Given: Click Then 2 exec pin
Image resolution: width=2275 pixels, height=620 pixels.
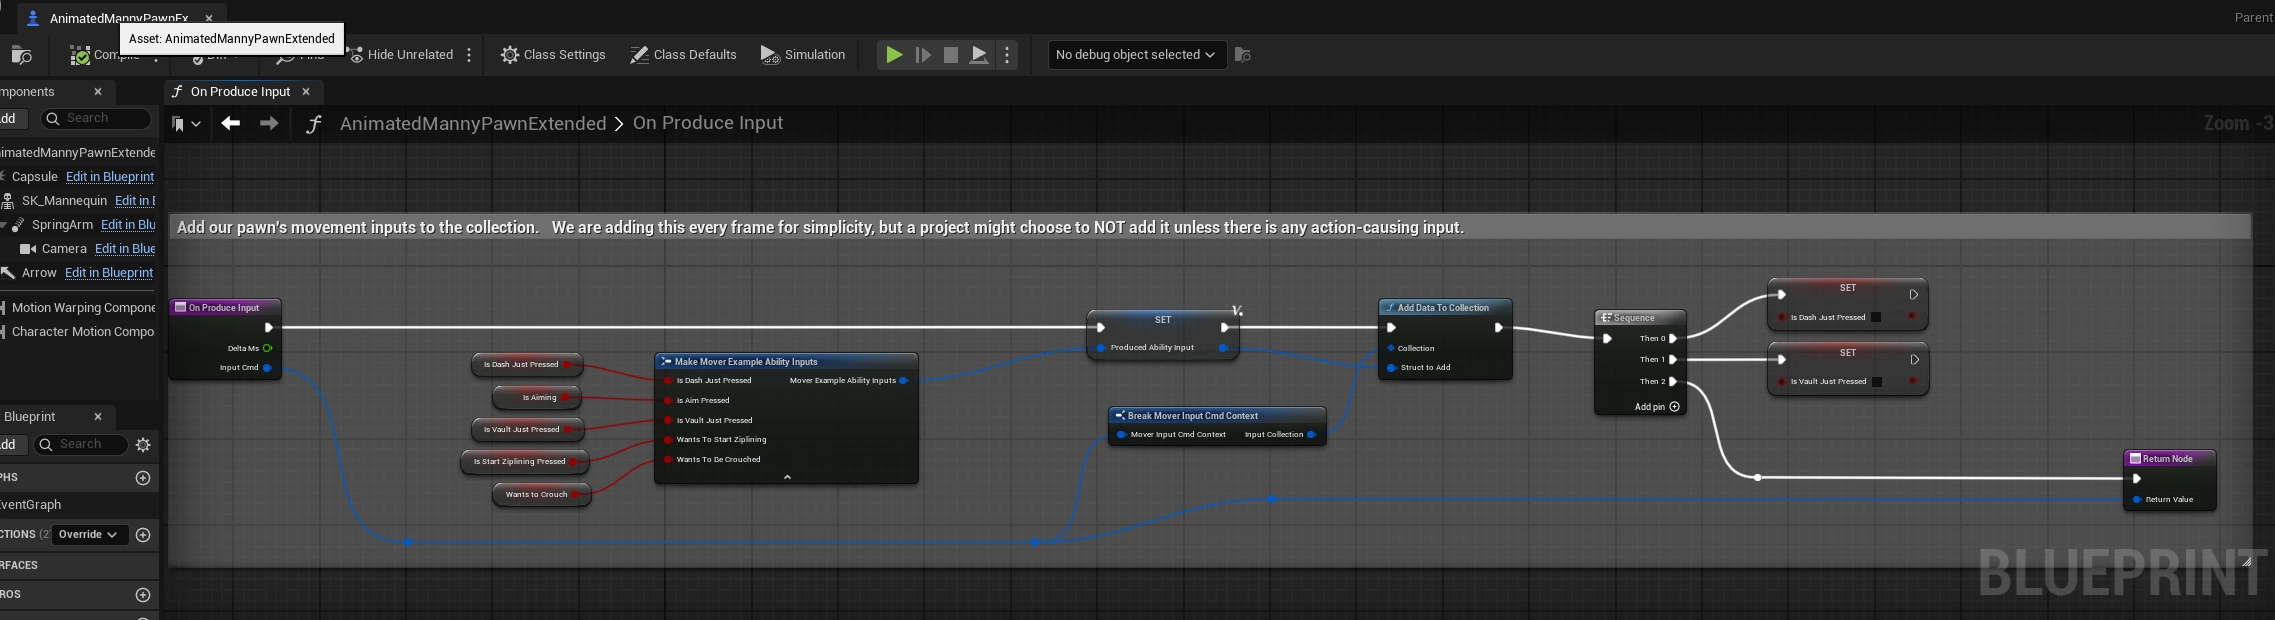Looking at the screenshot, I should pyautogui.click(x=1673, y=382).
